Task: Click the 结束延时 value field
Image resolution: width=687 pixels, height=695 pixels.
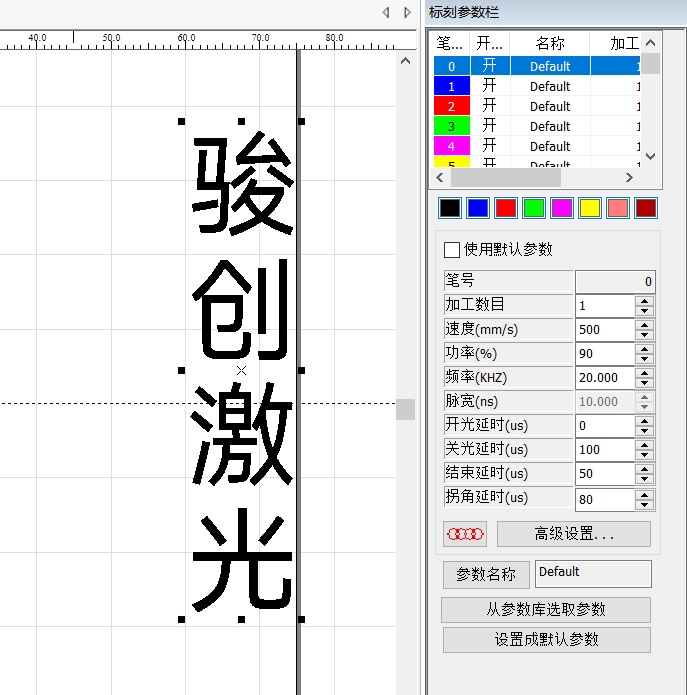Action: point(605,473)
